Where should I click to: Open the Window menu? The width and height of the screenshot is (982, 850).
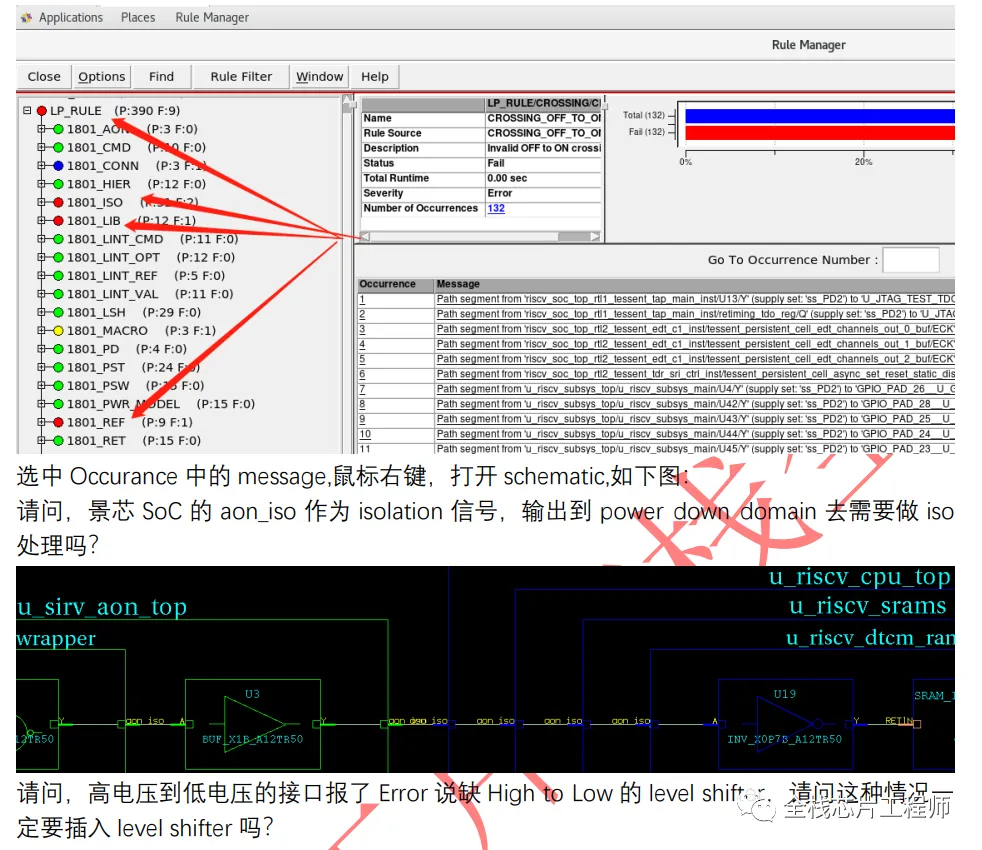pyautogui.click(x=319, y=76)
